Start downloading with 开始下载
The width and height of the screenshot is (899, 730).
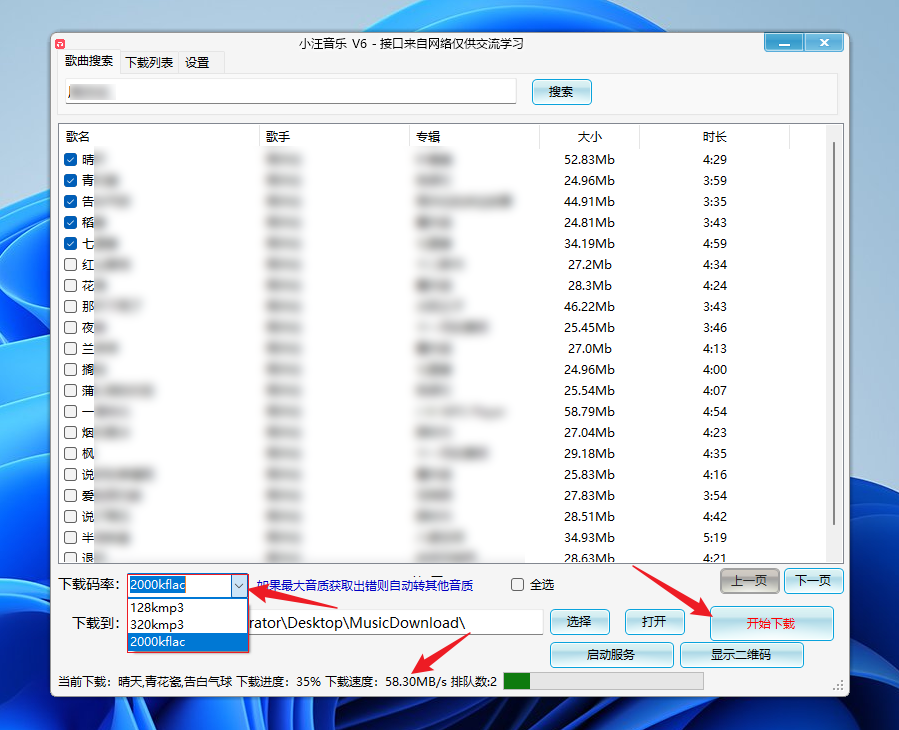click(x=771, y=623)
